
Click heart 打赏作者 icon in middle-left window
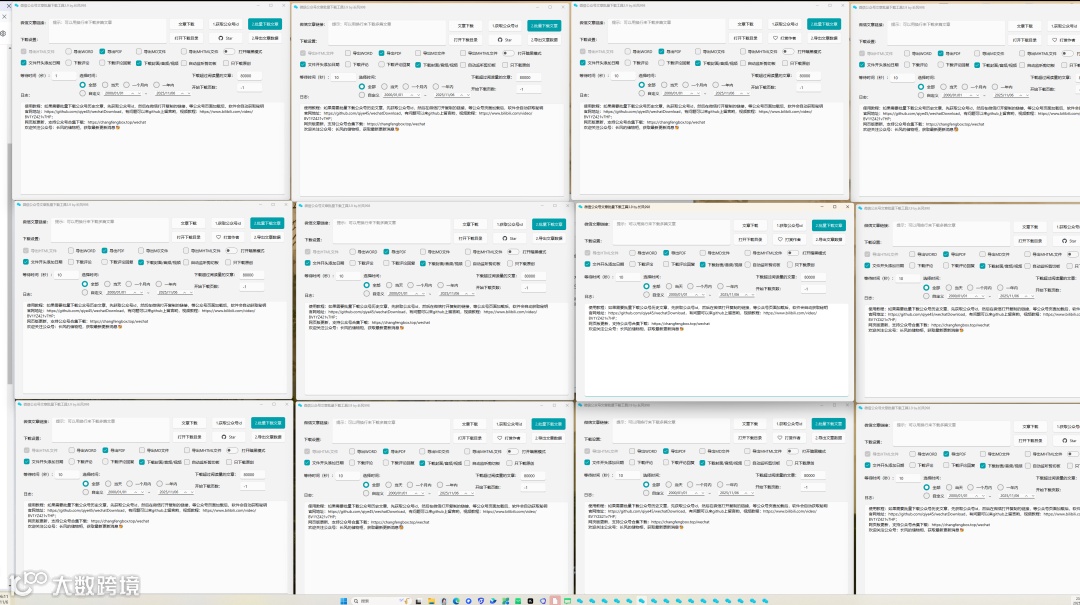[x=219, y=237]
